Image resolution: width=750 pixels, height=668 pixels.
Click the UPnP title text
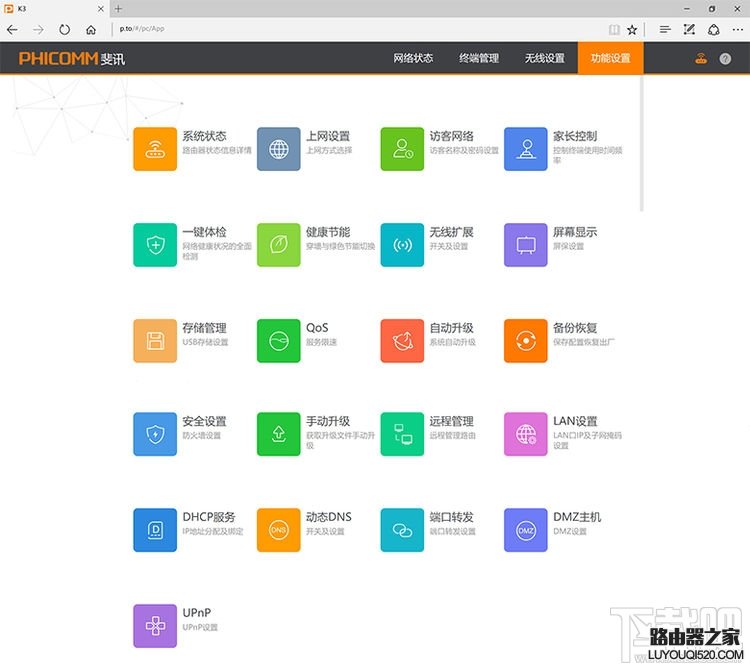click(197, 613)
